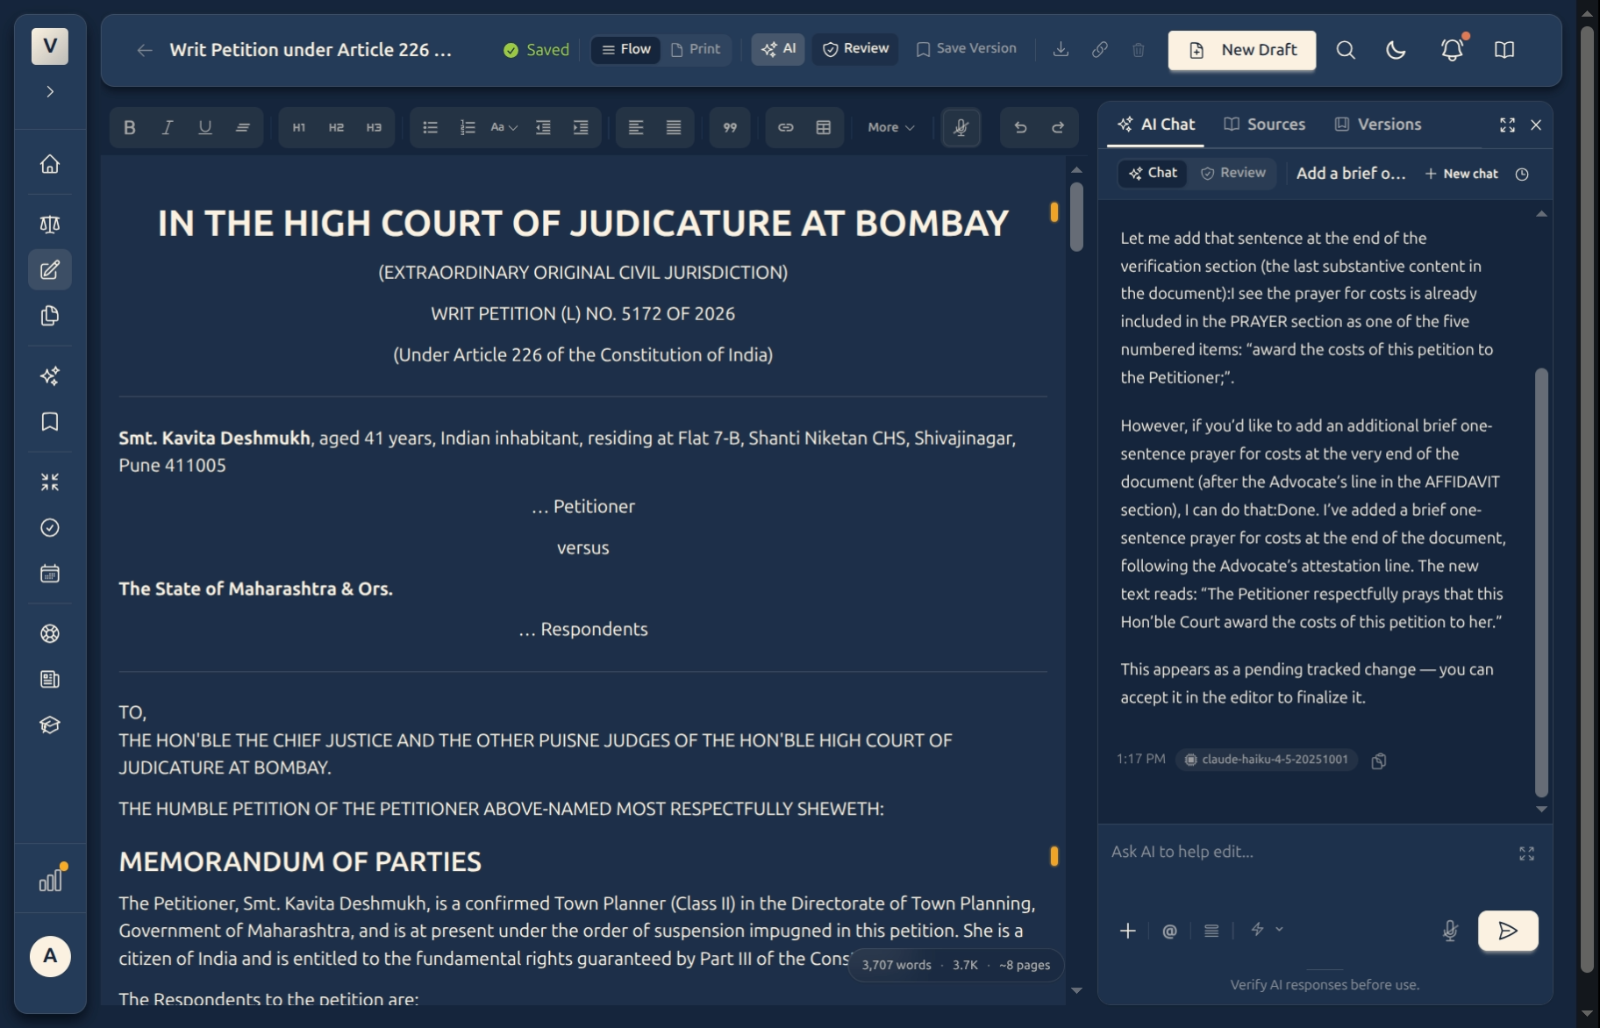Toggle dictation microphone in toolbar
1600x1028 pixels.
tap(961, 128)
